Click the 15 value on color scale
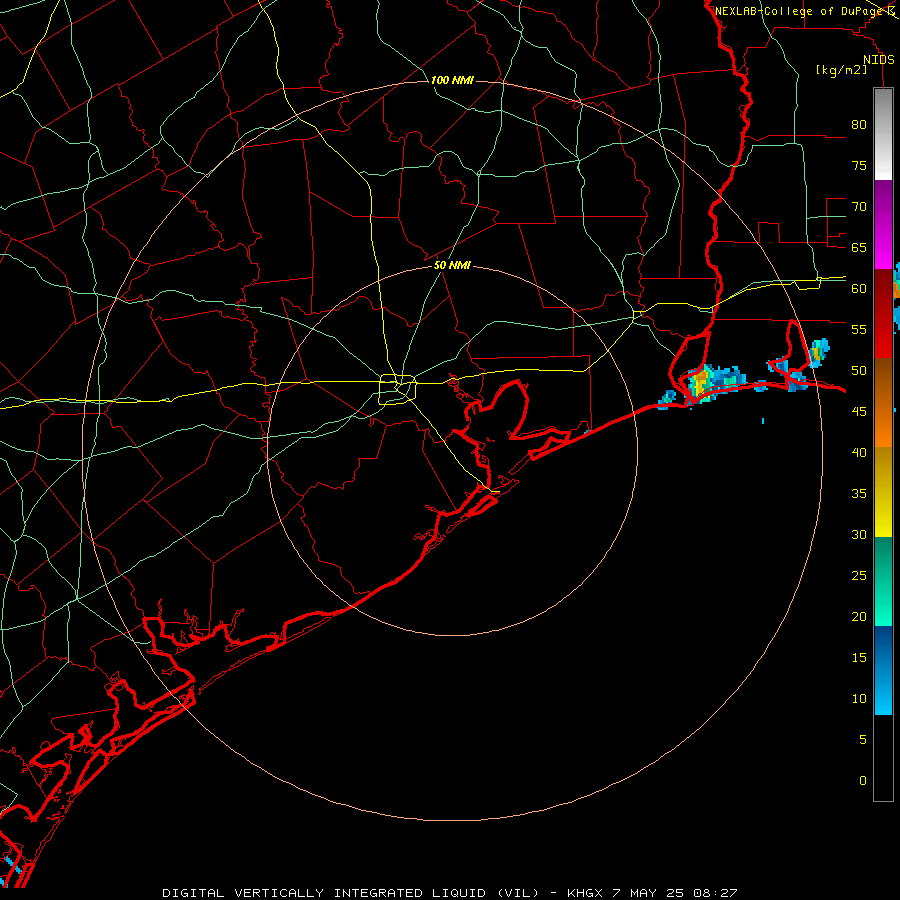This screenshot has width=900, height=900. 859,658
